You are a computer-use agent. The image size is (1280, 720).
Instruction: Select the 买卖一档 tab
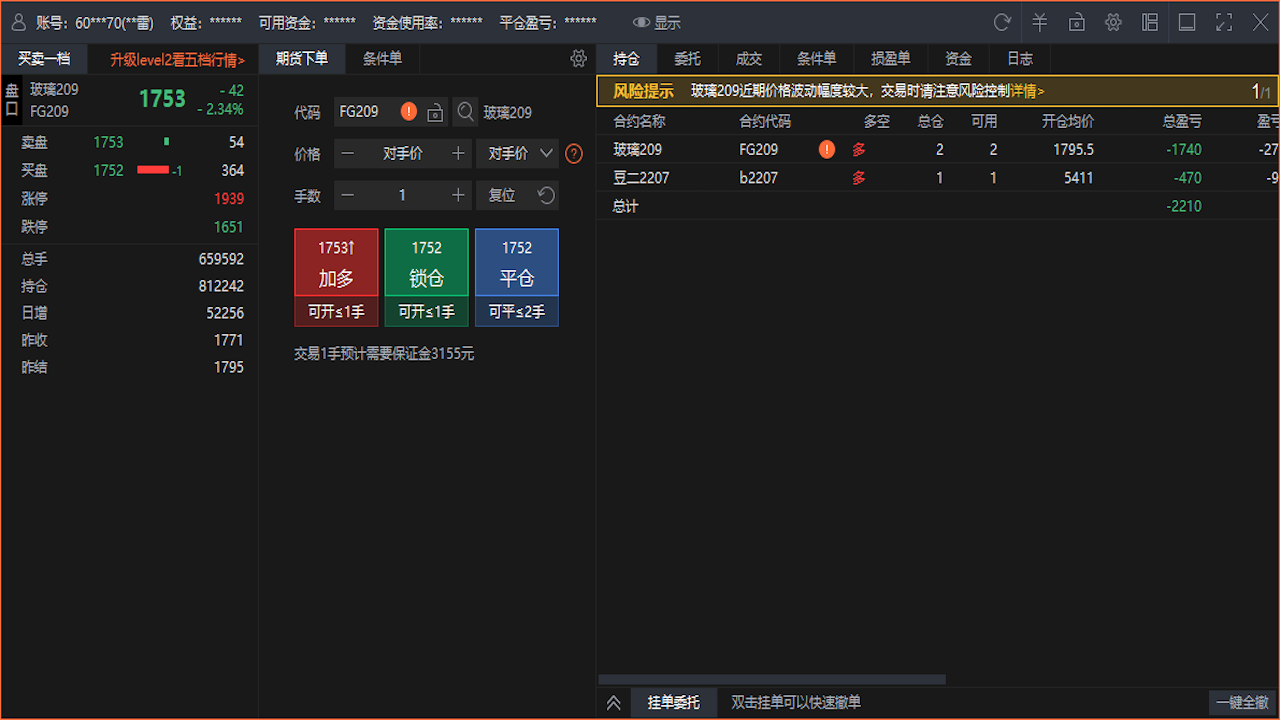point(44,59)
